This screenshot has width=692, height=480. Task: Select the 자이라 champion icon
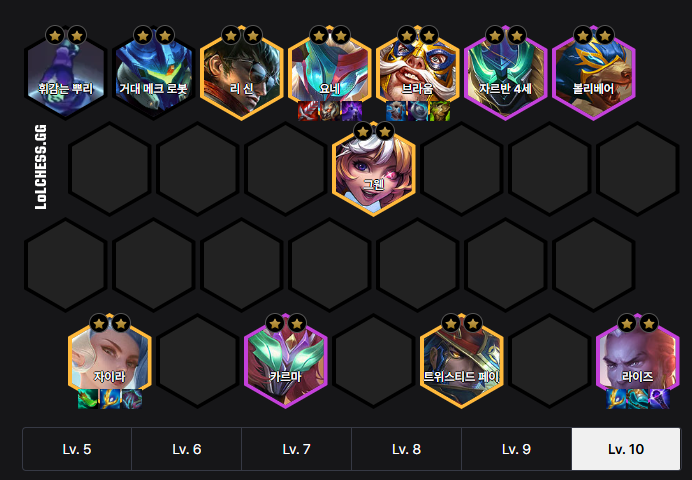tap(109, 362)
